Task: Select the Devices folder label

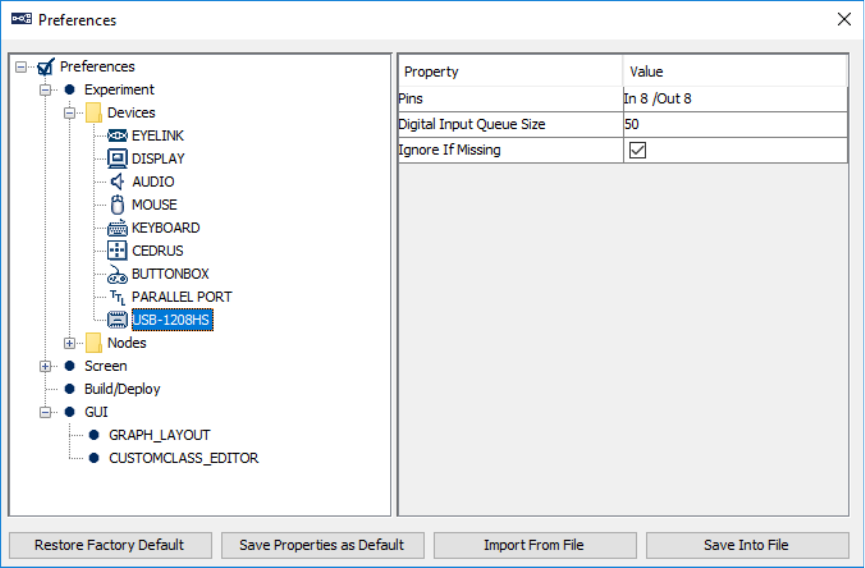Action: 131,112
